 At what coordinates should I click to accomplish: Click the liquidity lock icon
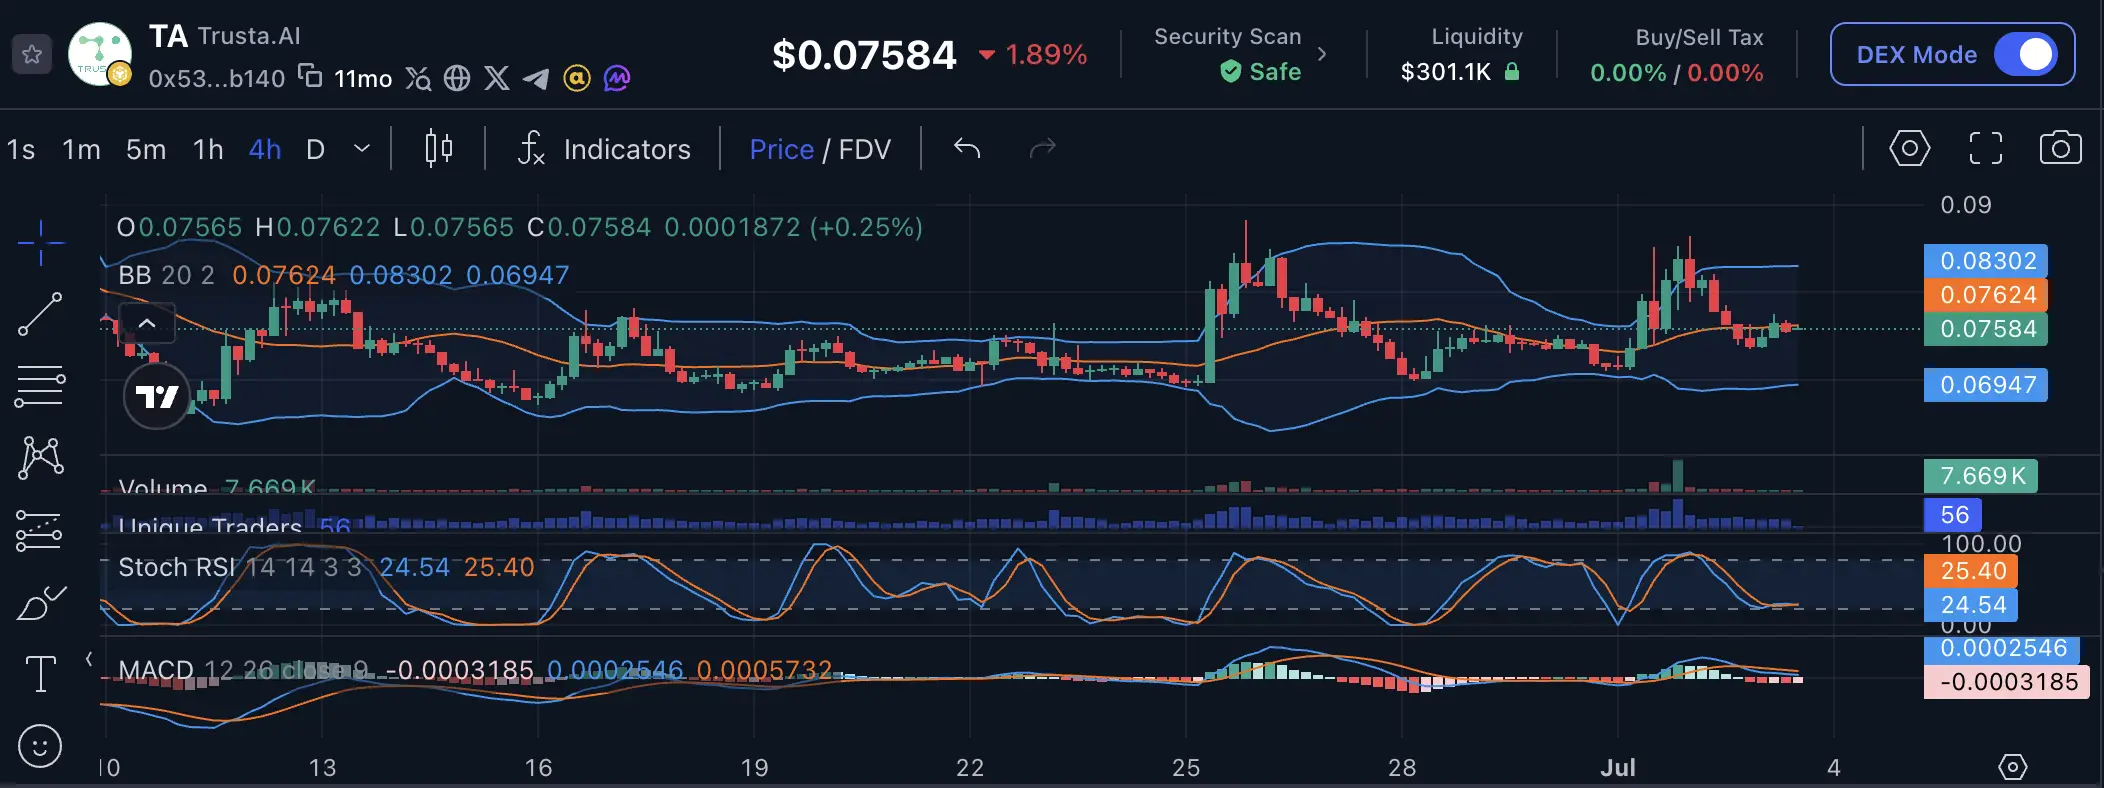(x=1512, y=72)
